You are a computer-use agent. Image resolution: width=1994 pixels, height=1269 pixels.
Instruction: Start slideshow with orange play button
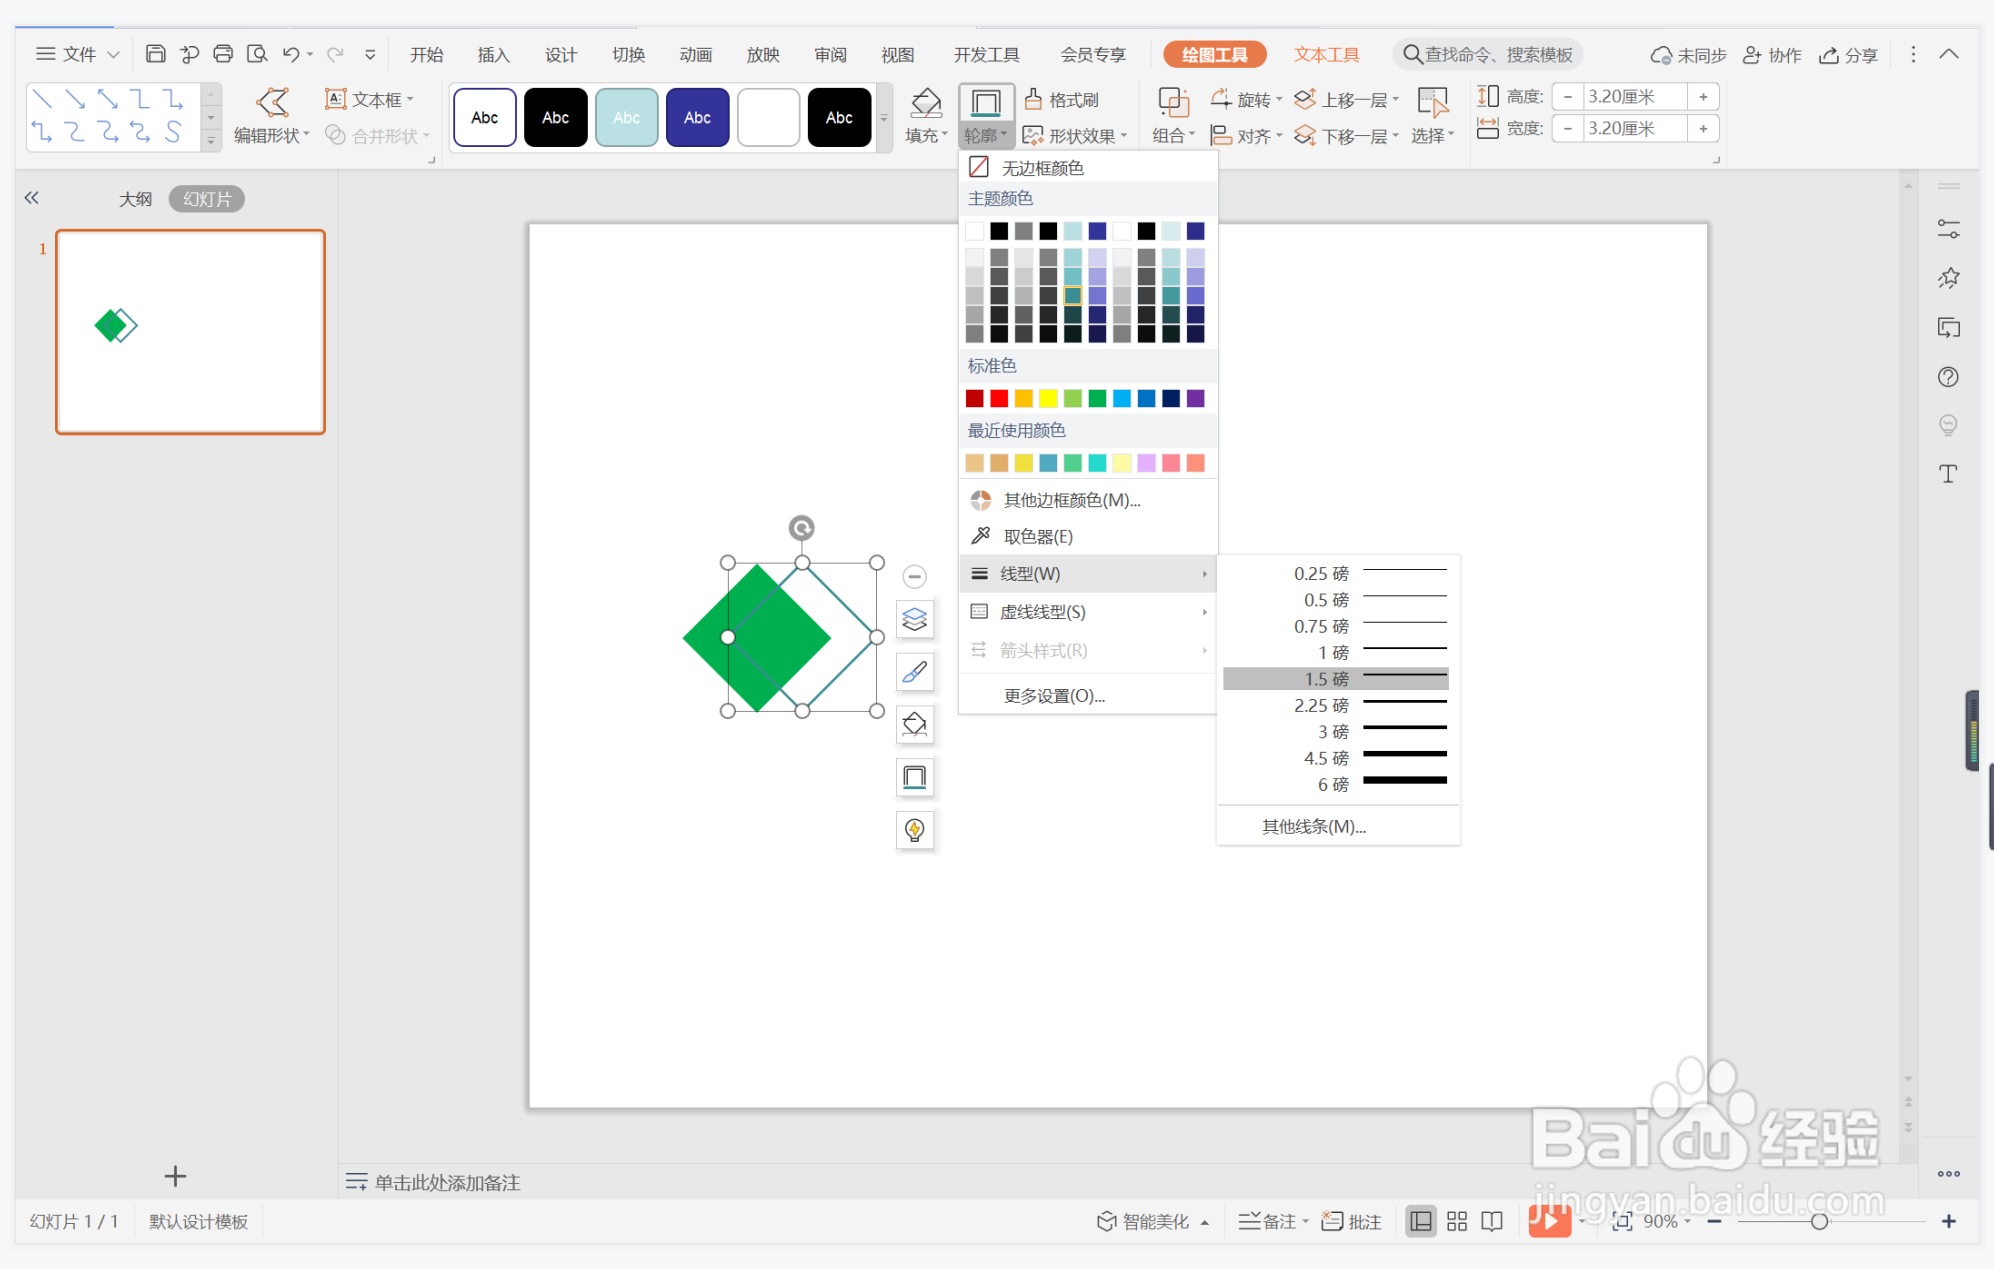tap(1549, 1220)
